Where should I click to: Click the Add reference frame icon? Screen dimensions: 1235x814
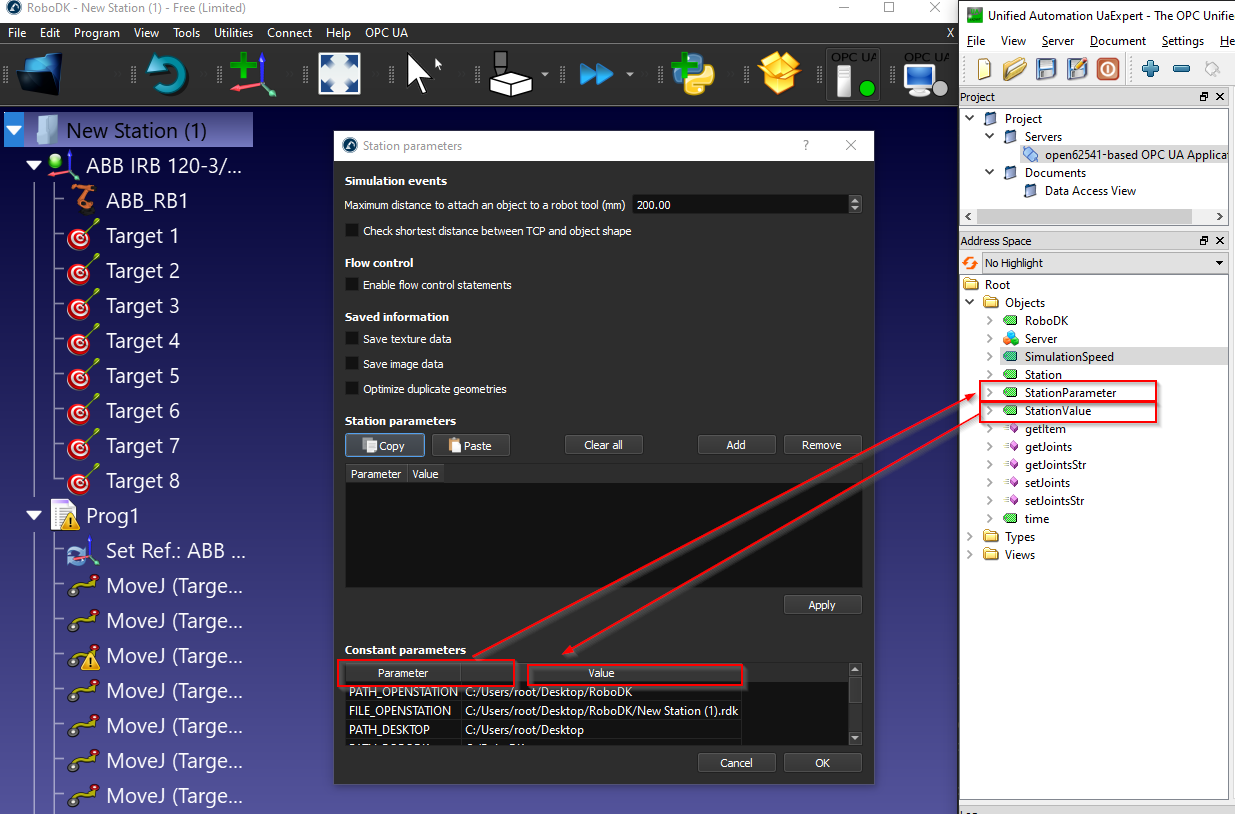[250, 74]
